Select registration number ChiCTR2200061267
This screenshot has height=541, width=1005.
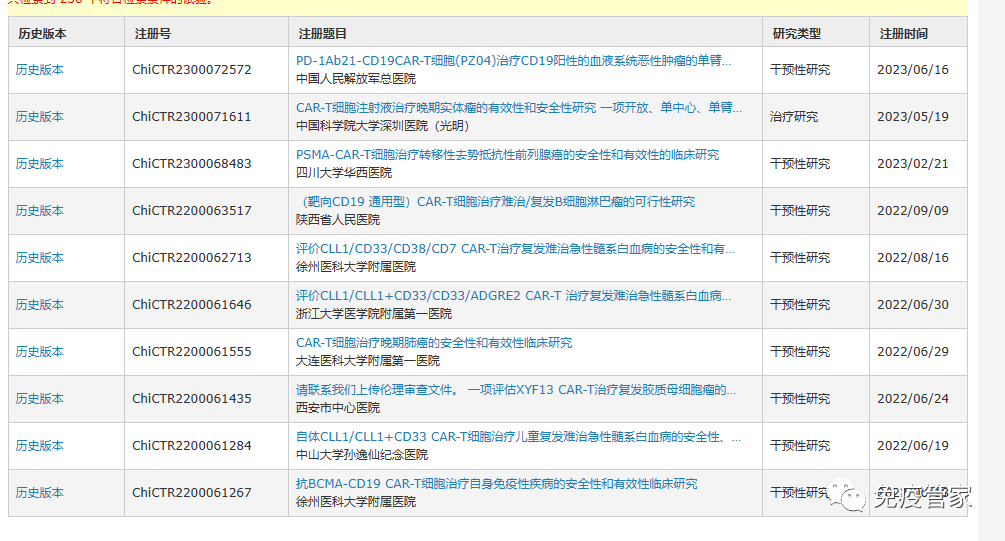tap(192, 493)
